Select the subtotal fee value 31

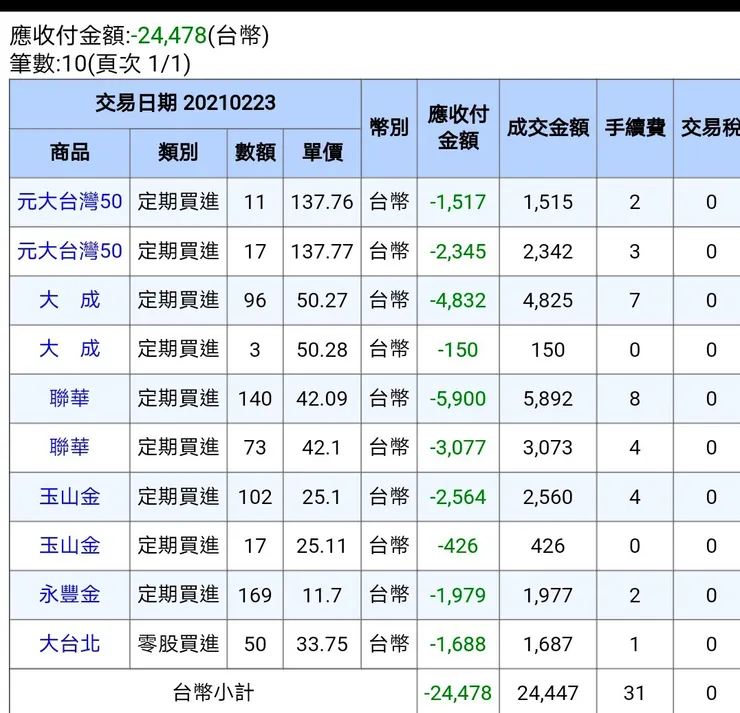[635, 693]
